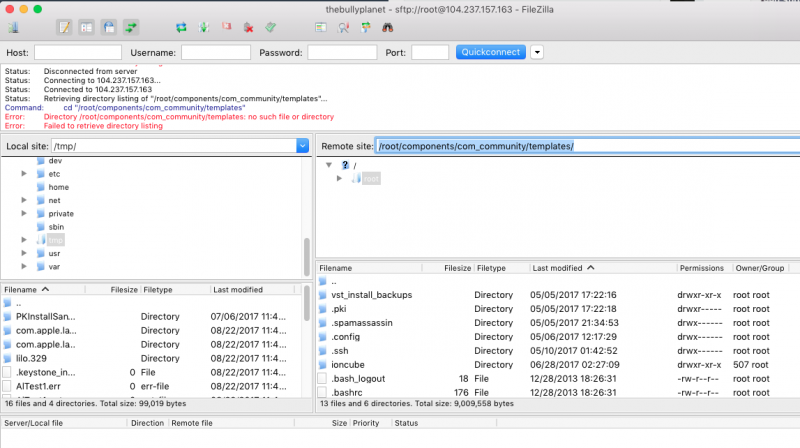Sort remote files by Permissions column
The image size is (800, 448).
tap(704, 268)
